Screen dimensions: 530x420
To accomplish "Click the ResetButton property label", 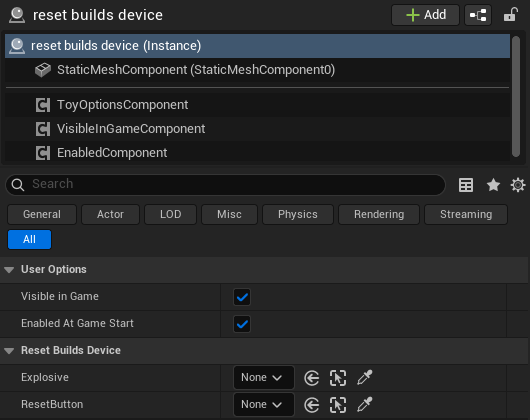I will [x=52, y=404].
